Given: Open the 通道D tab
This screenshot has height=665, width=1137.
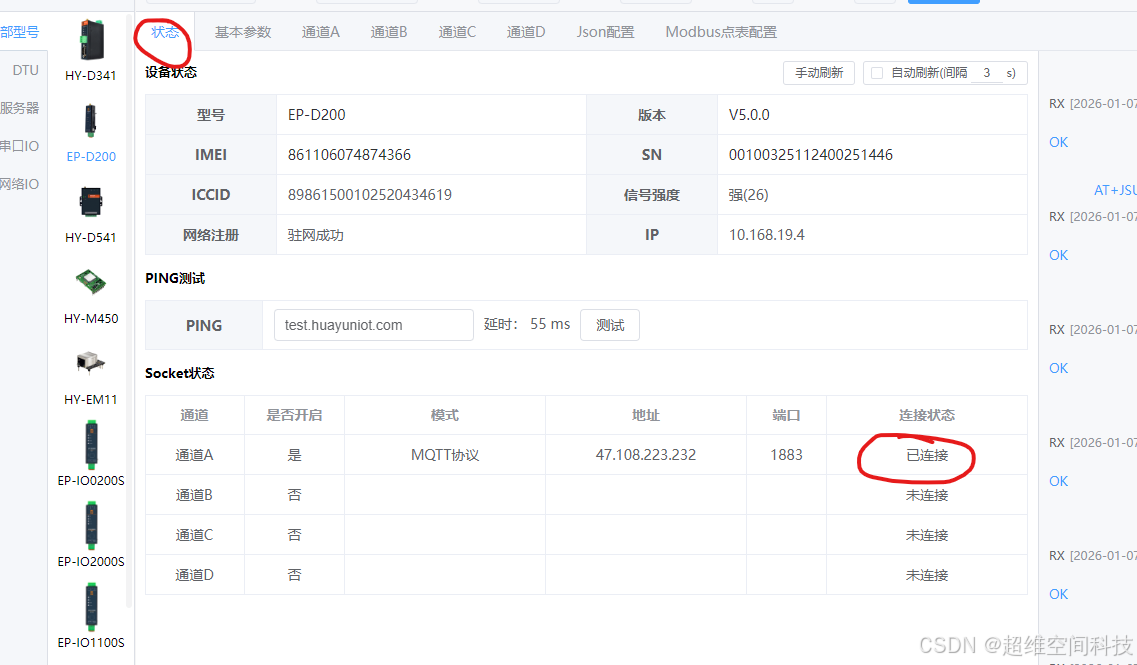Looking at the screenshot, I should (526, 32).
